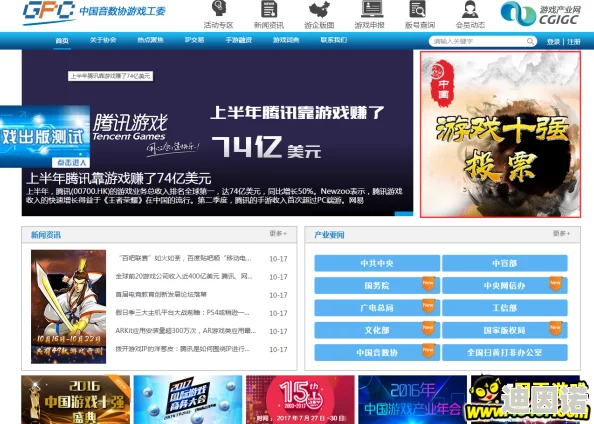Open news item about 电竞教育 forum
The width and height of the screenshot is (594, 424).
point(161,294)
